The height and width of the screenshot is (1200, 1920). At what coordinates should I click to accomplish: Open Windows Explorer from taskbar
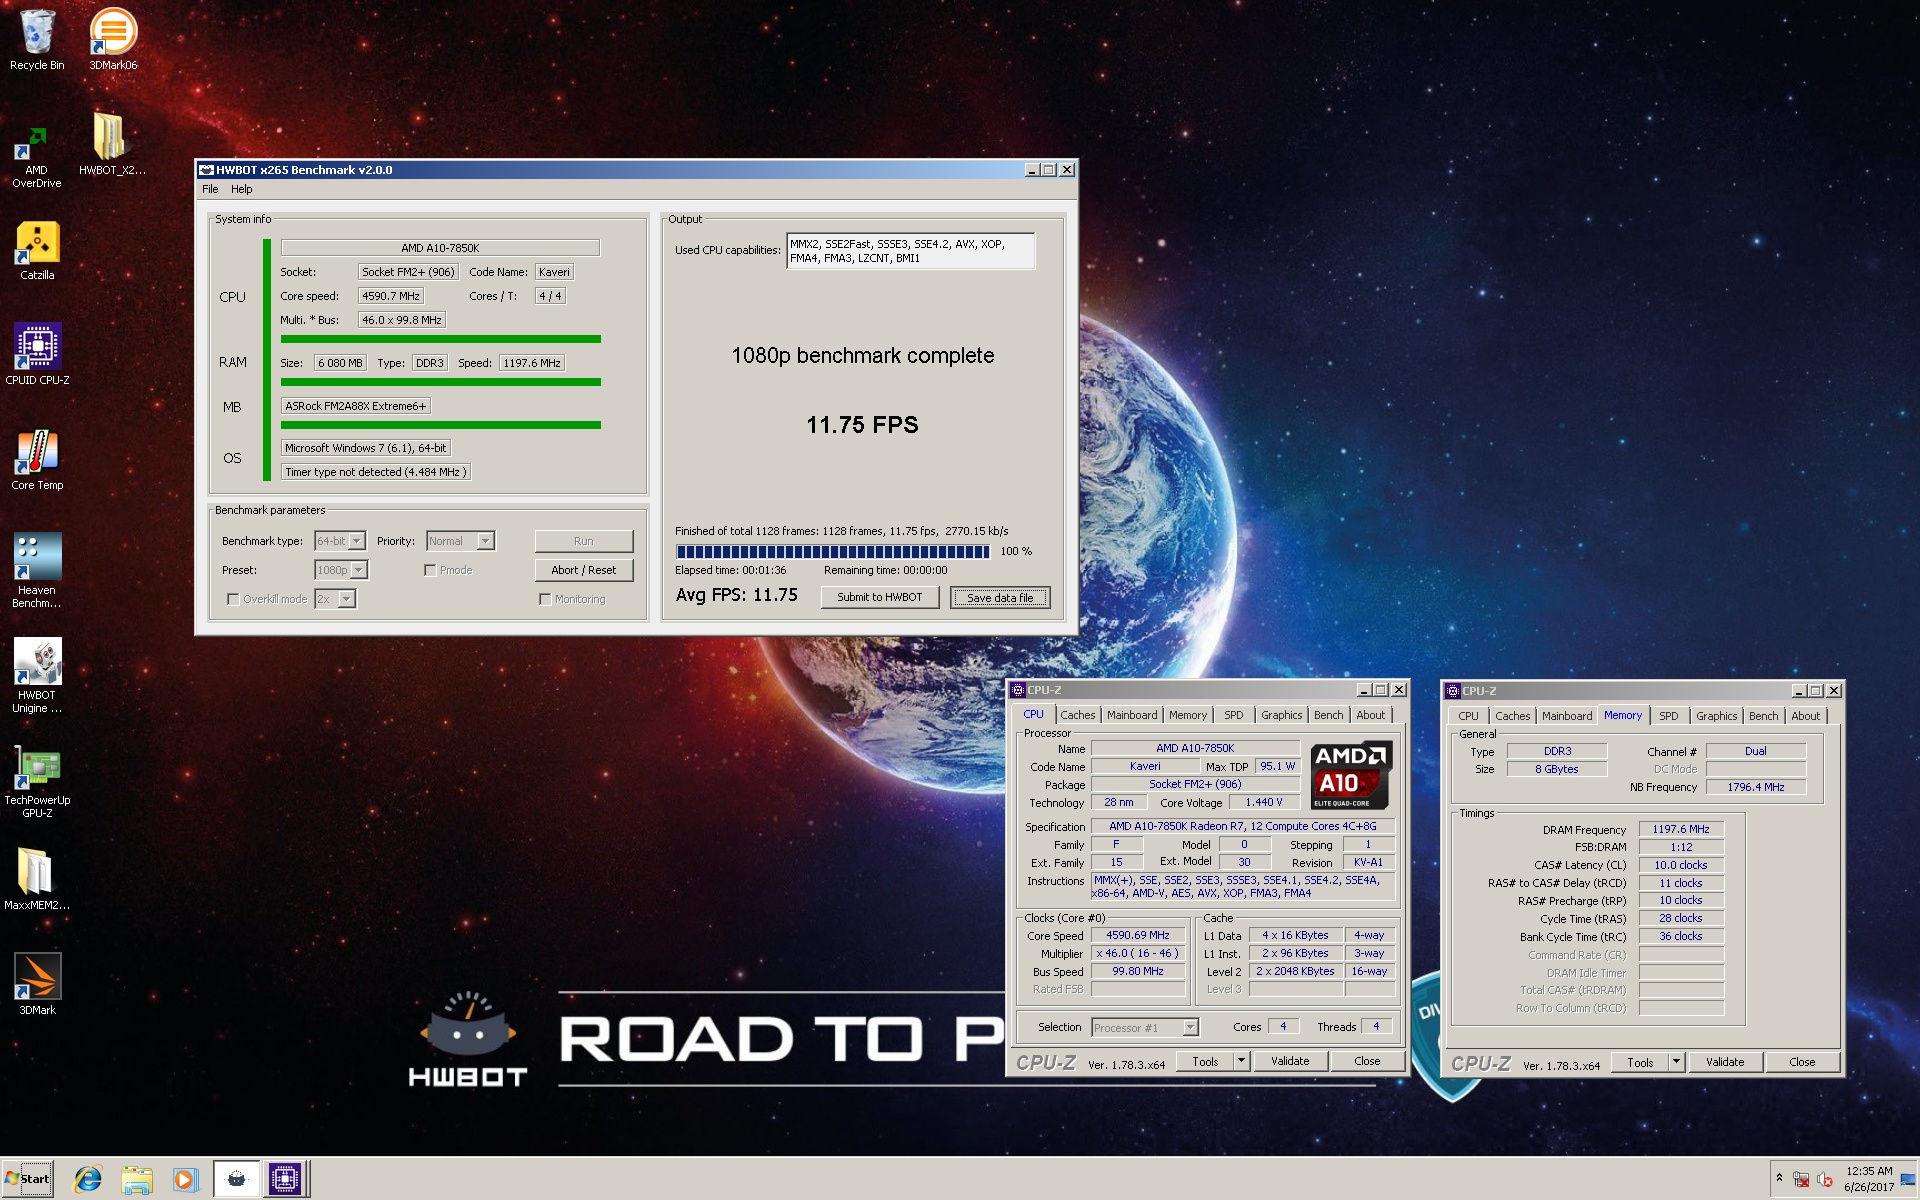pyautogui.click(x=136, y=1179)
